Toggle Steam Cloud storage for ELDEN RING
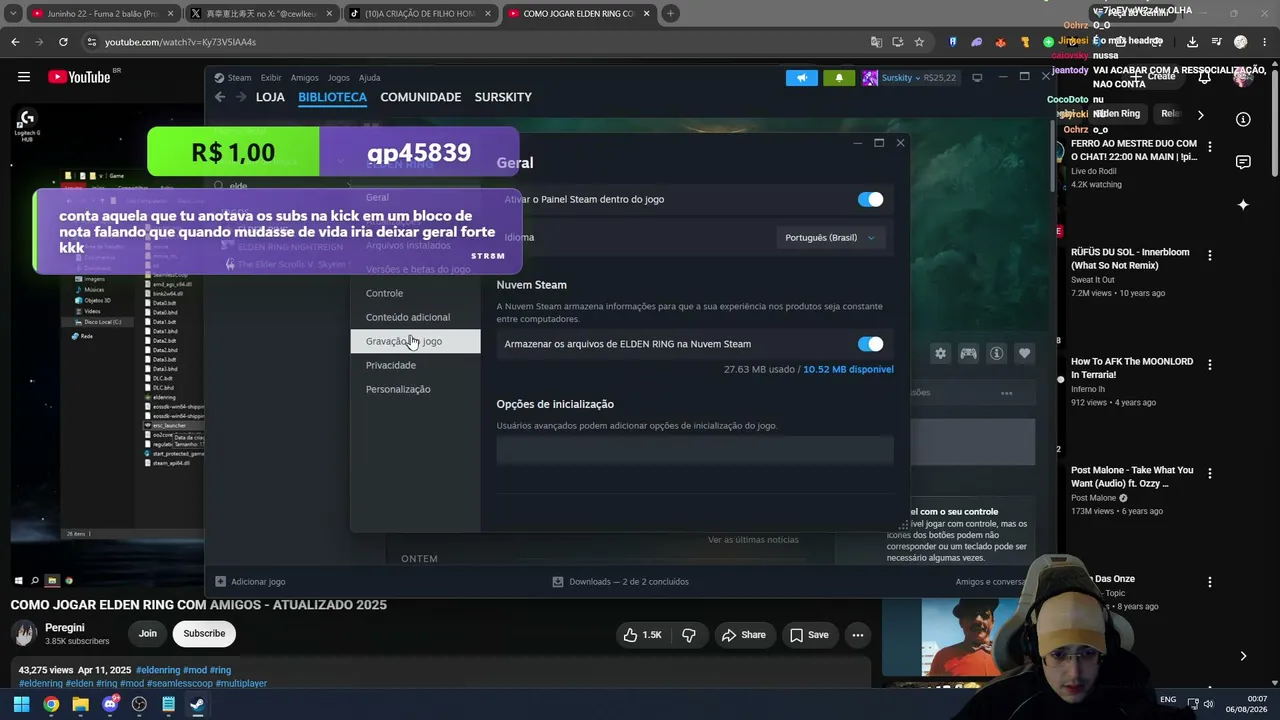 pos(870,344)
